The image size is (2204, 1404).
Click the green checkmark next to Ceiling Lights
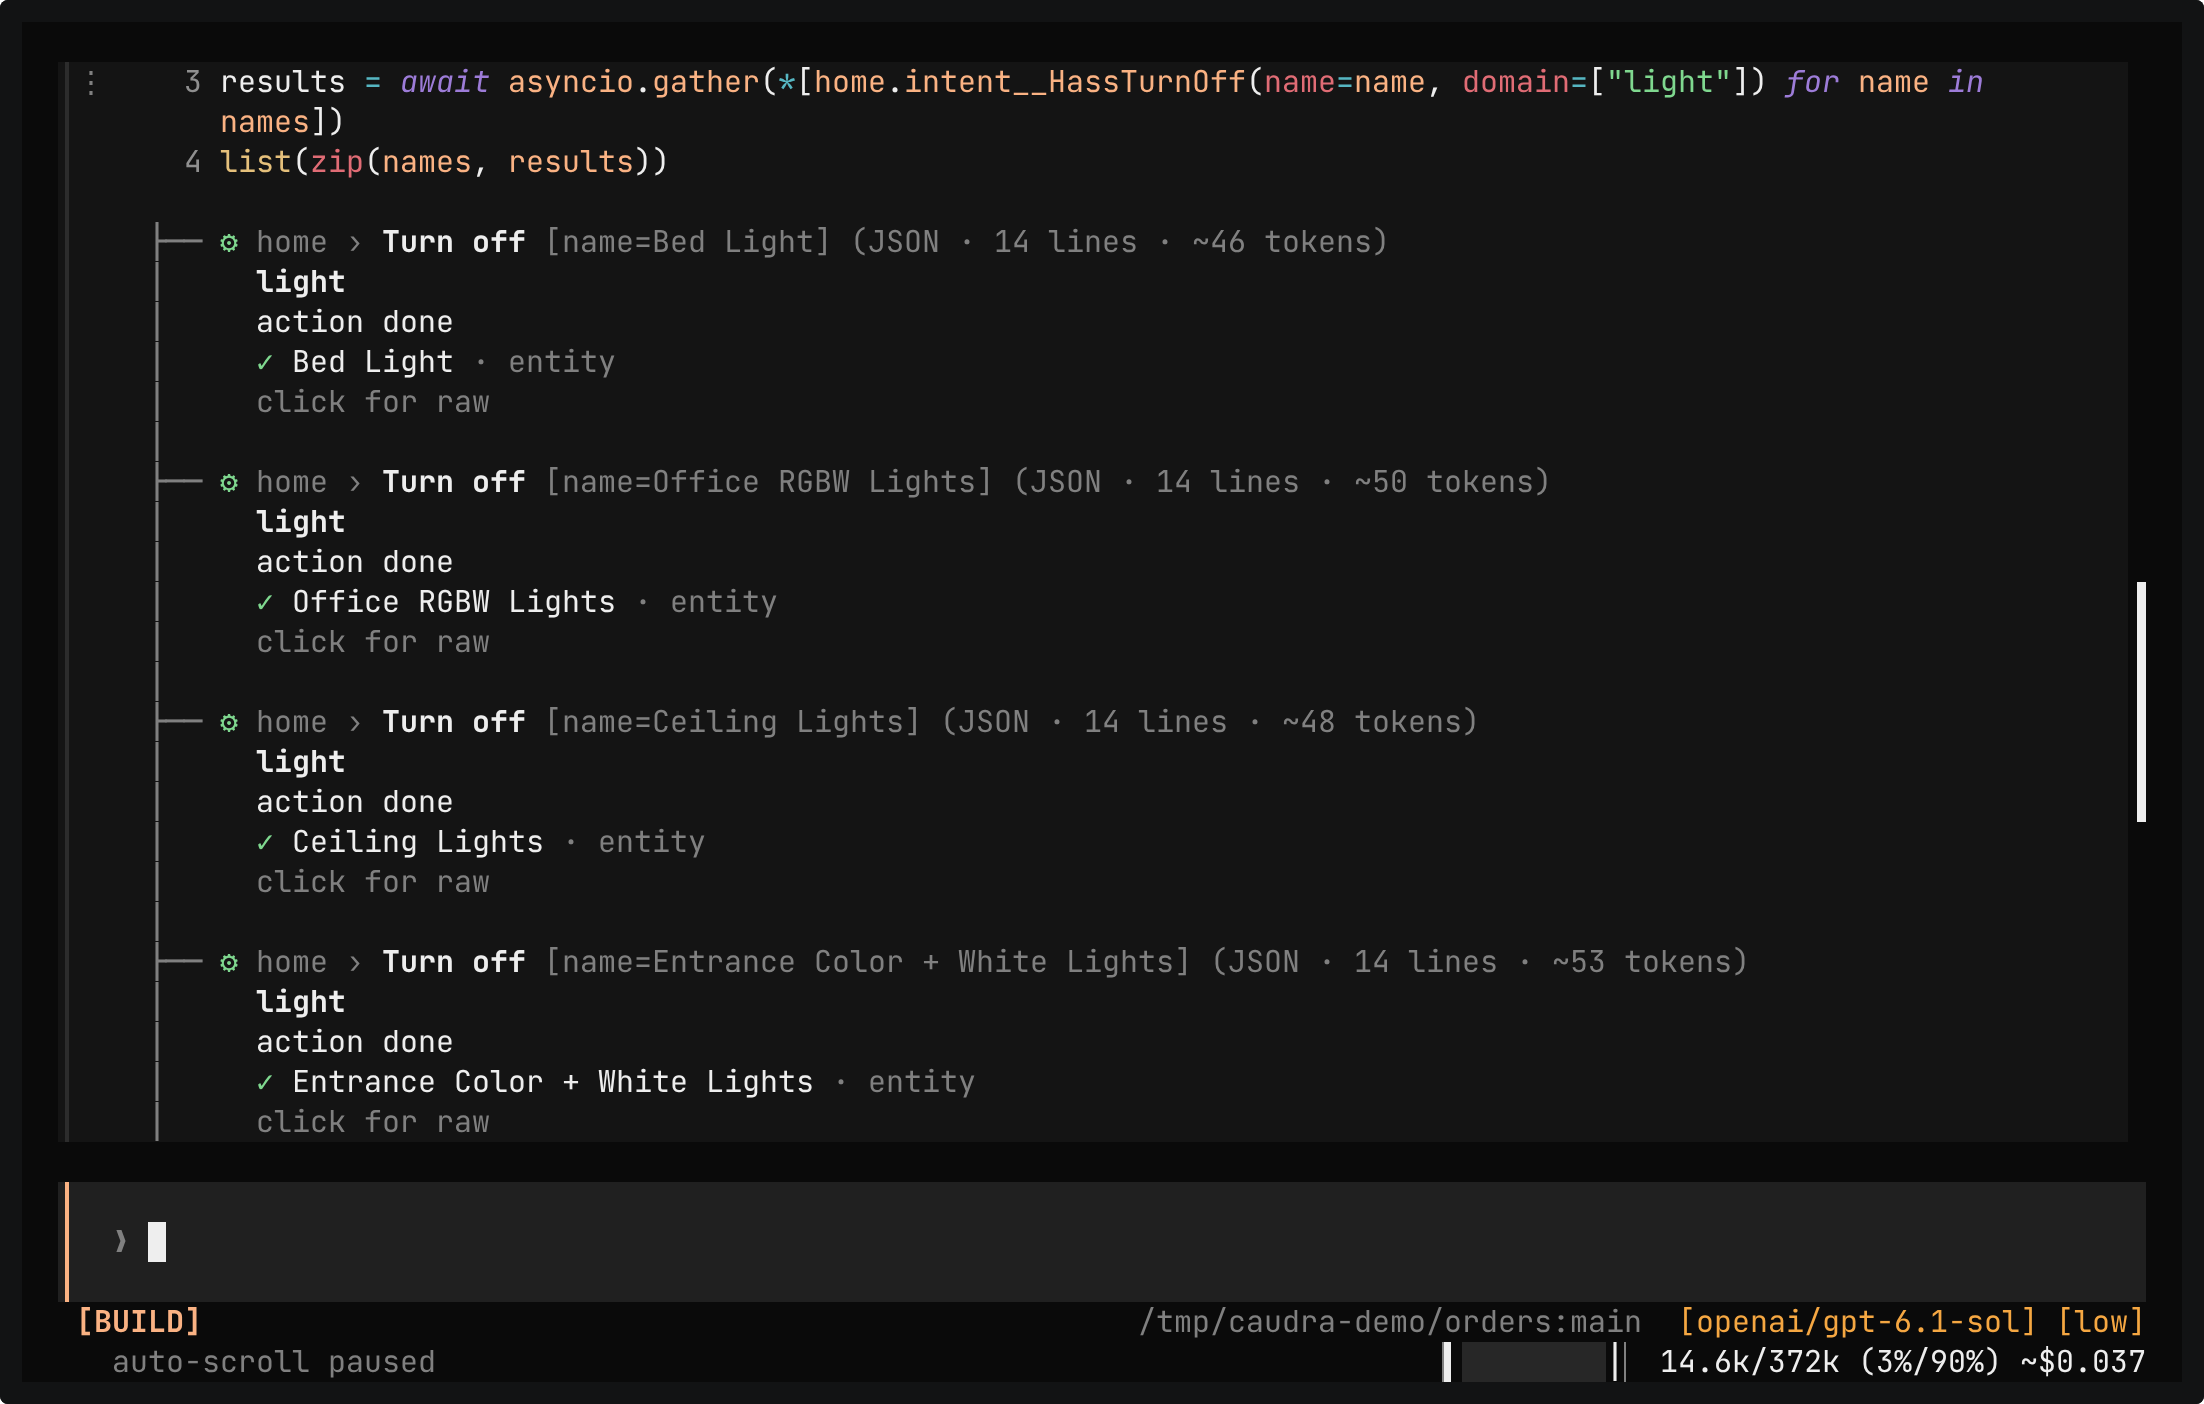265,842
